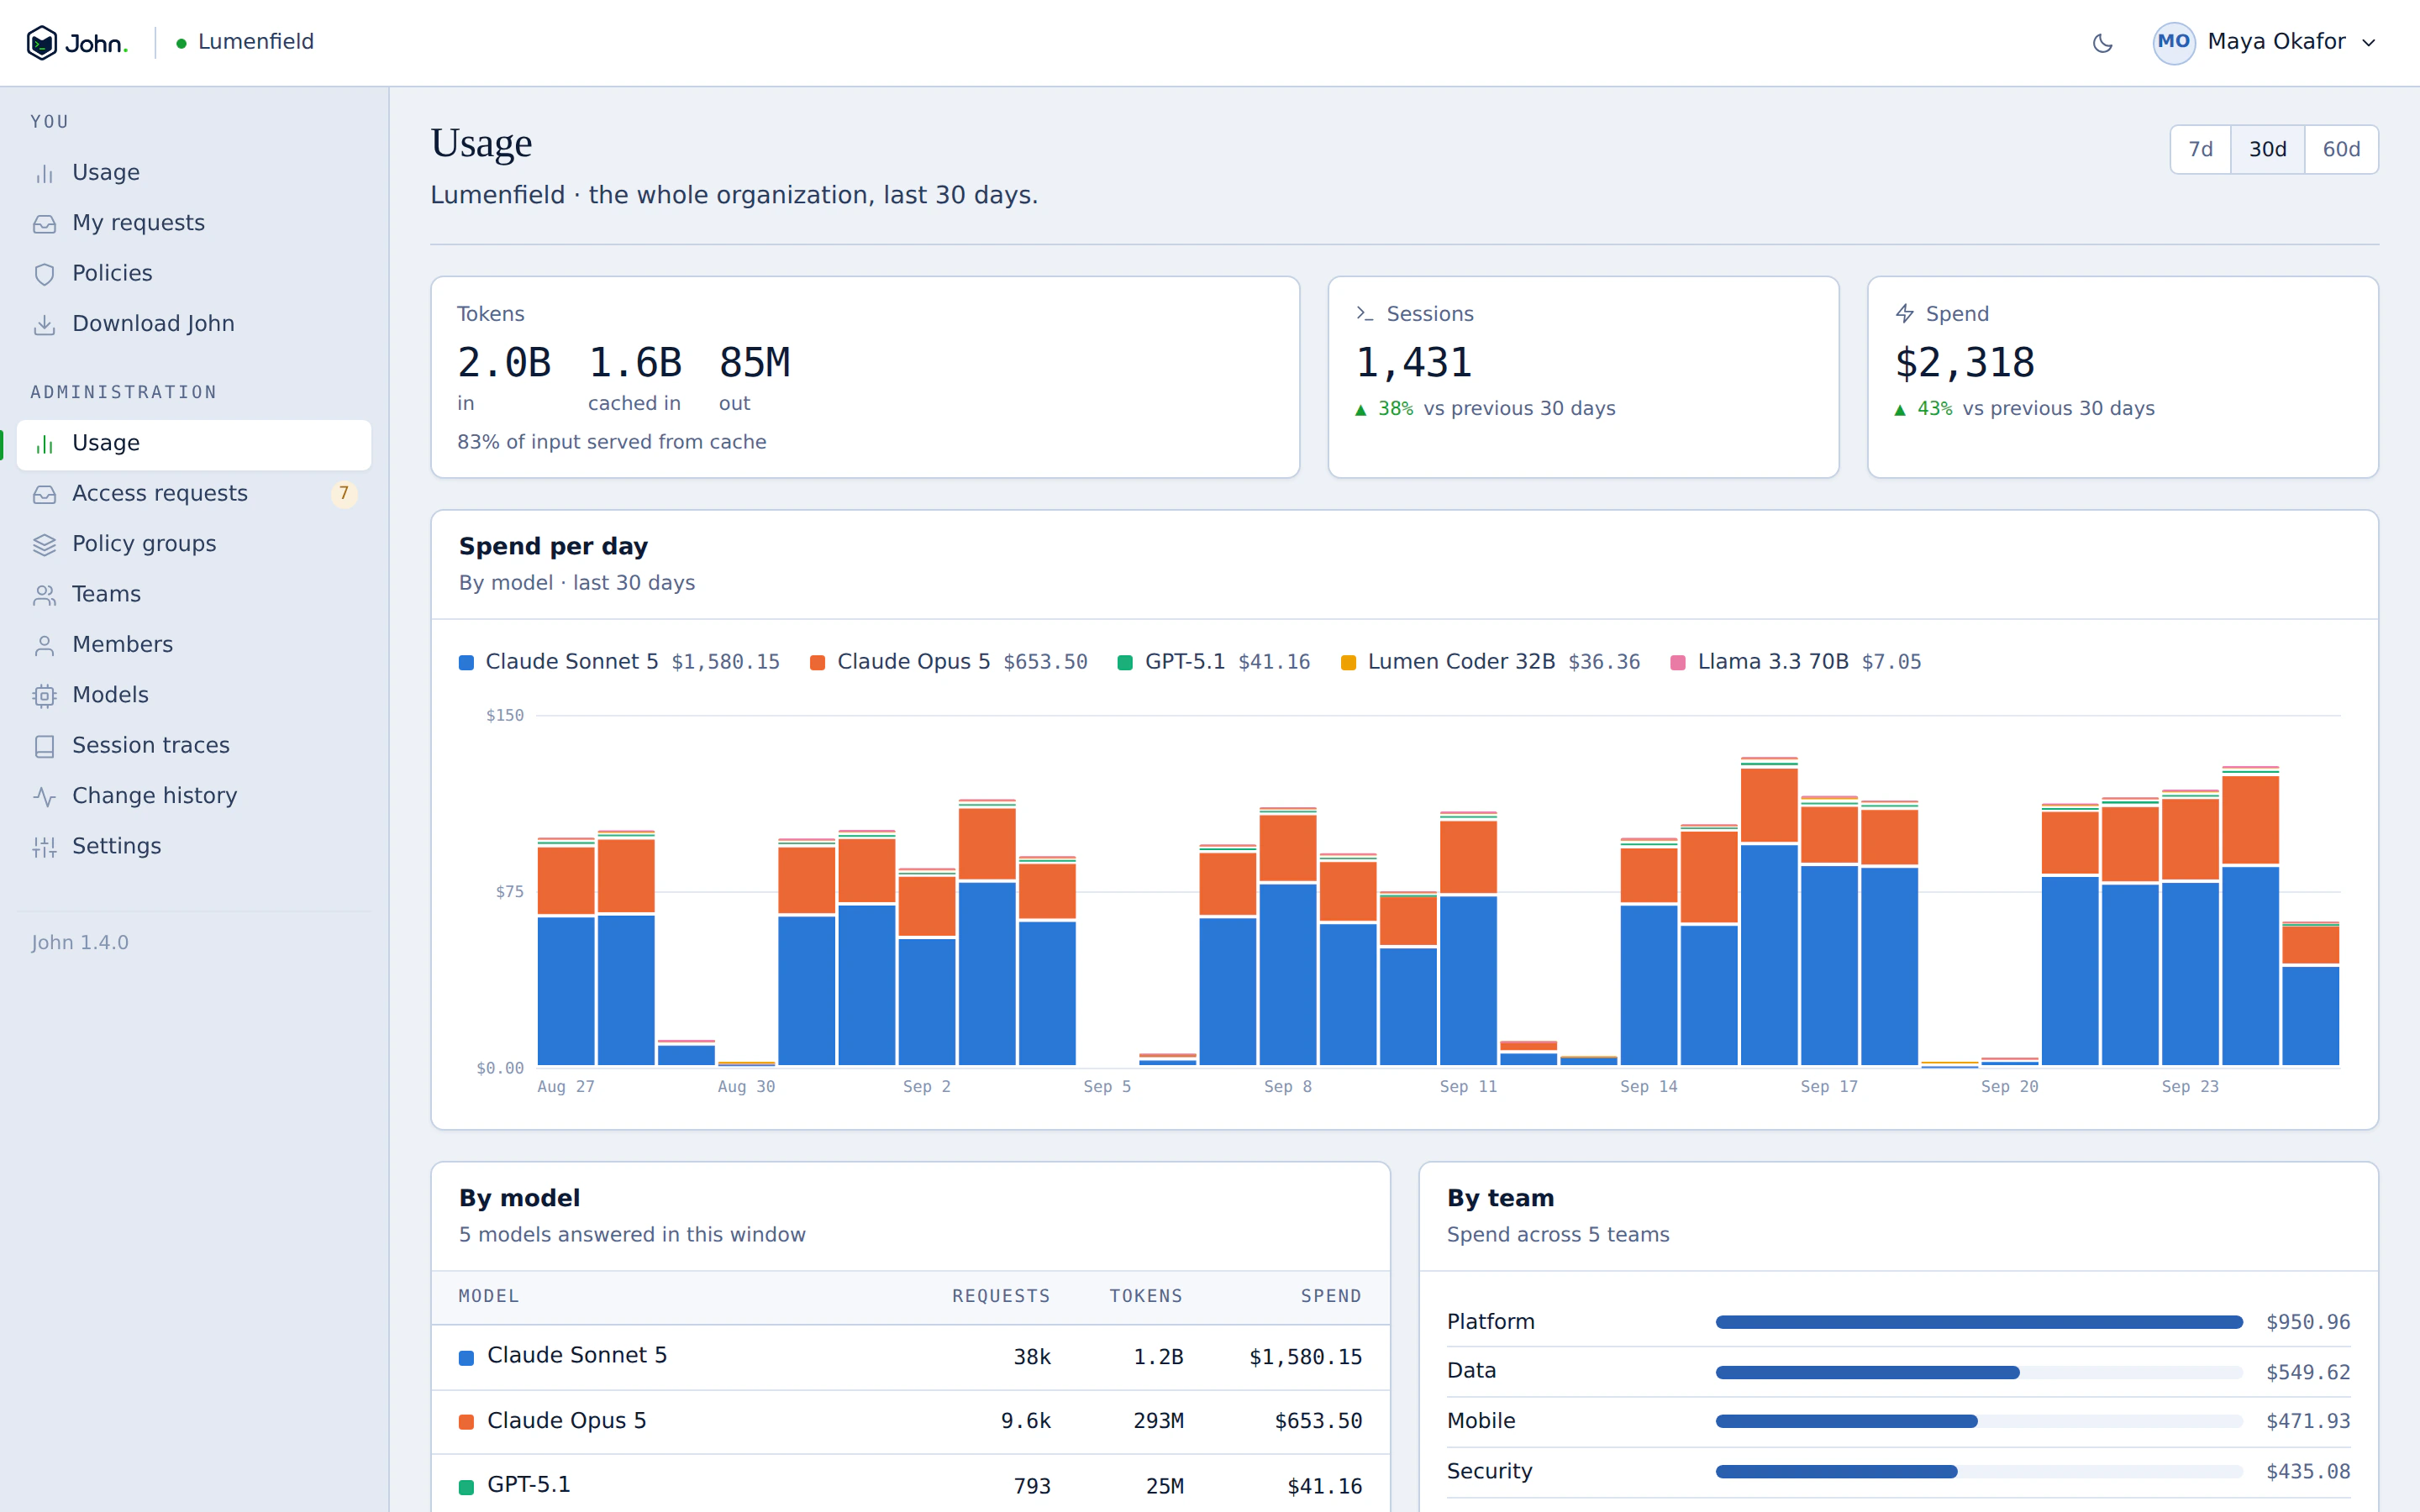Open Download John in the sidebar

(194, 324)
